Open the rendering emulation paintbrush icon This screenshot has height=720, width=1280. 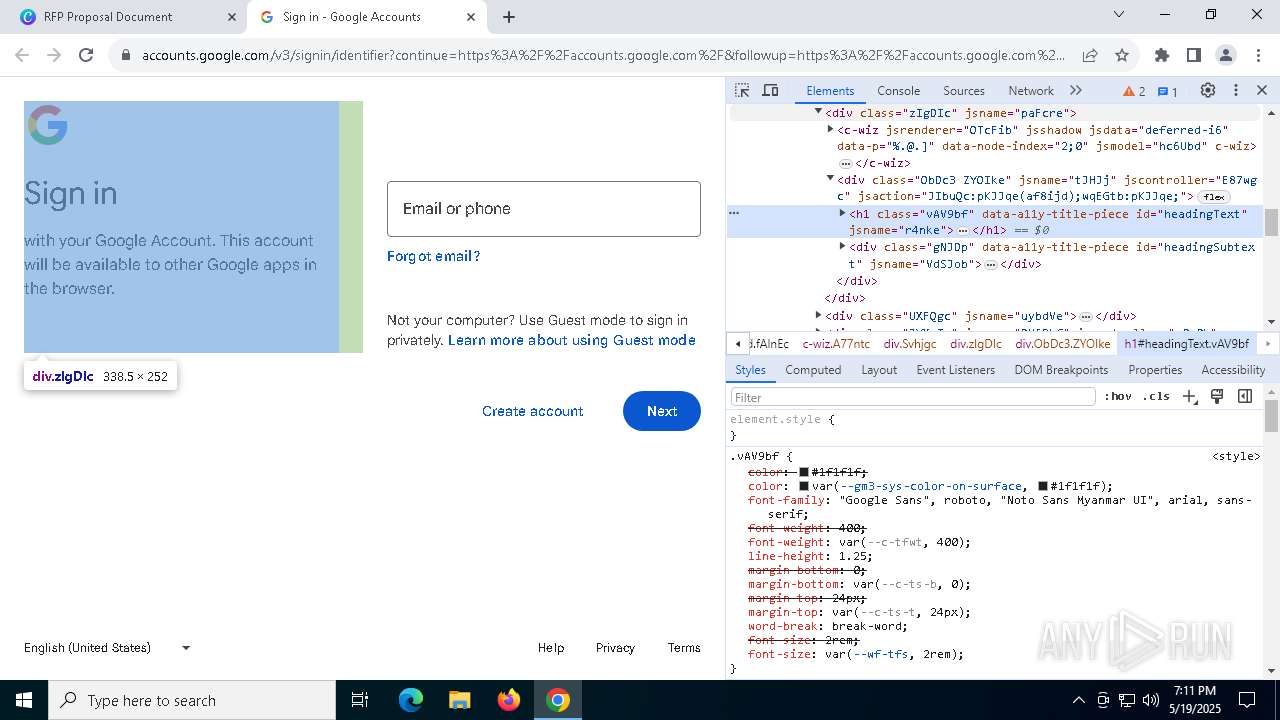click(1217, 396)
